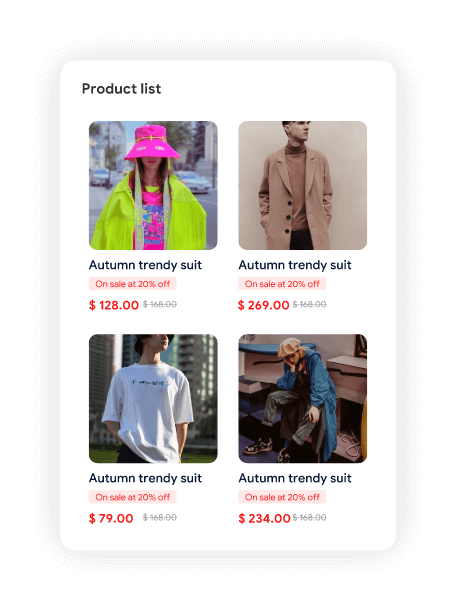
Task: Click the $ 128.00 red price
Action: [x=114, y=305]
